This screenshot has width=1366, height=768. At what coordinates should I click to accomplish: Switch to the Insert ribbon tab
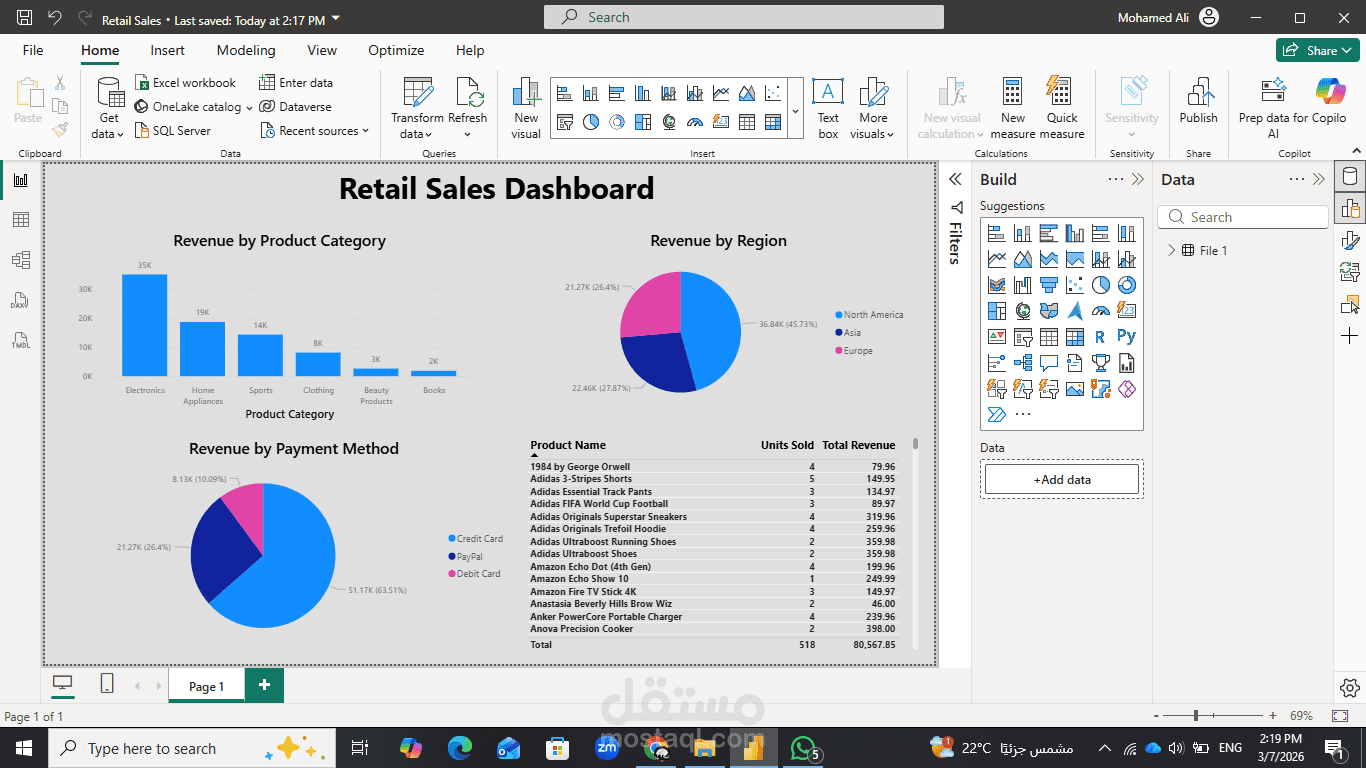click(x=168, y=50)
